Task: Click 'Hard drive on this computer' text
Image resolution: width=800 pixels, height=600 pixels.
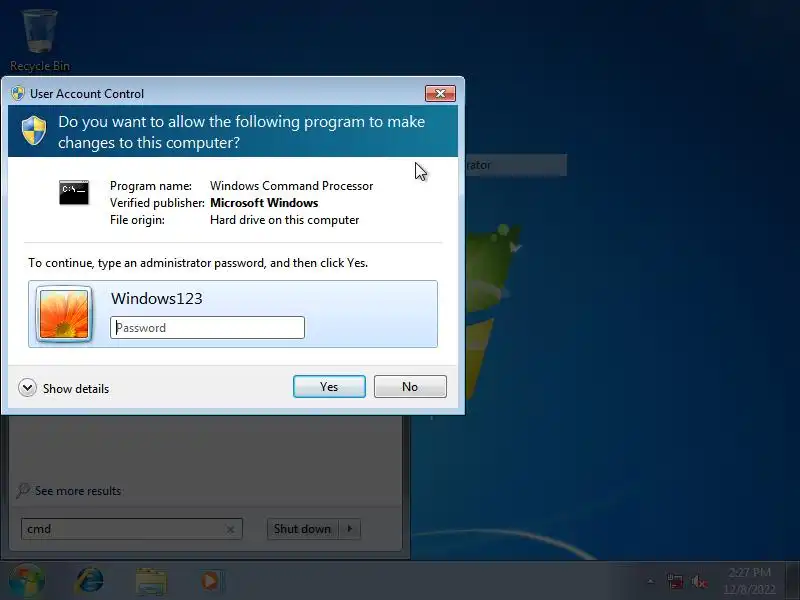Action: (285, 220)
